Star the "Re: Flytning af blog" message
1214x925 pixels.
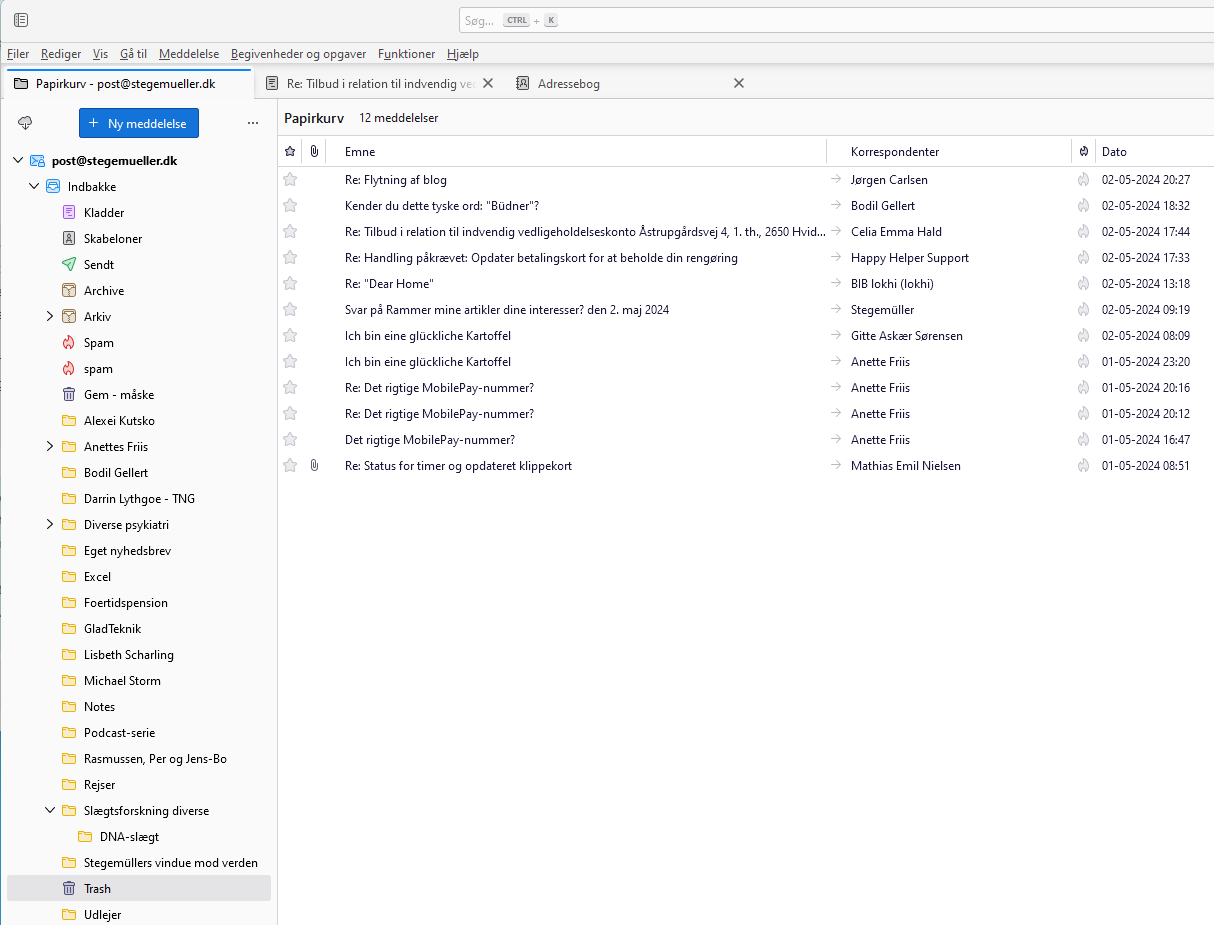[290, 180]
